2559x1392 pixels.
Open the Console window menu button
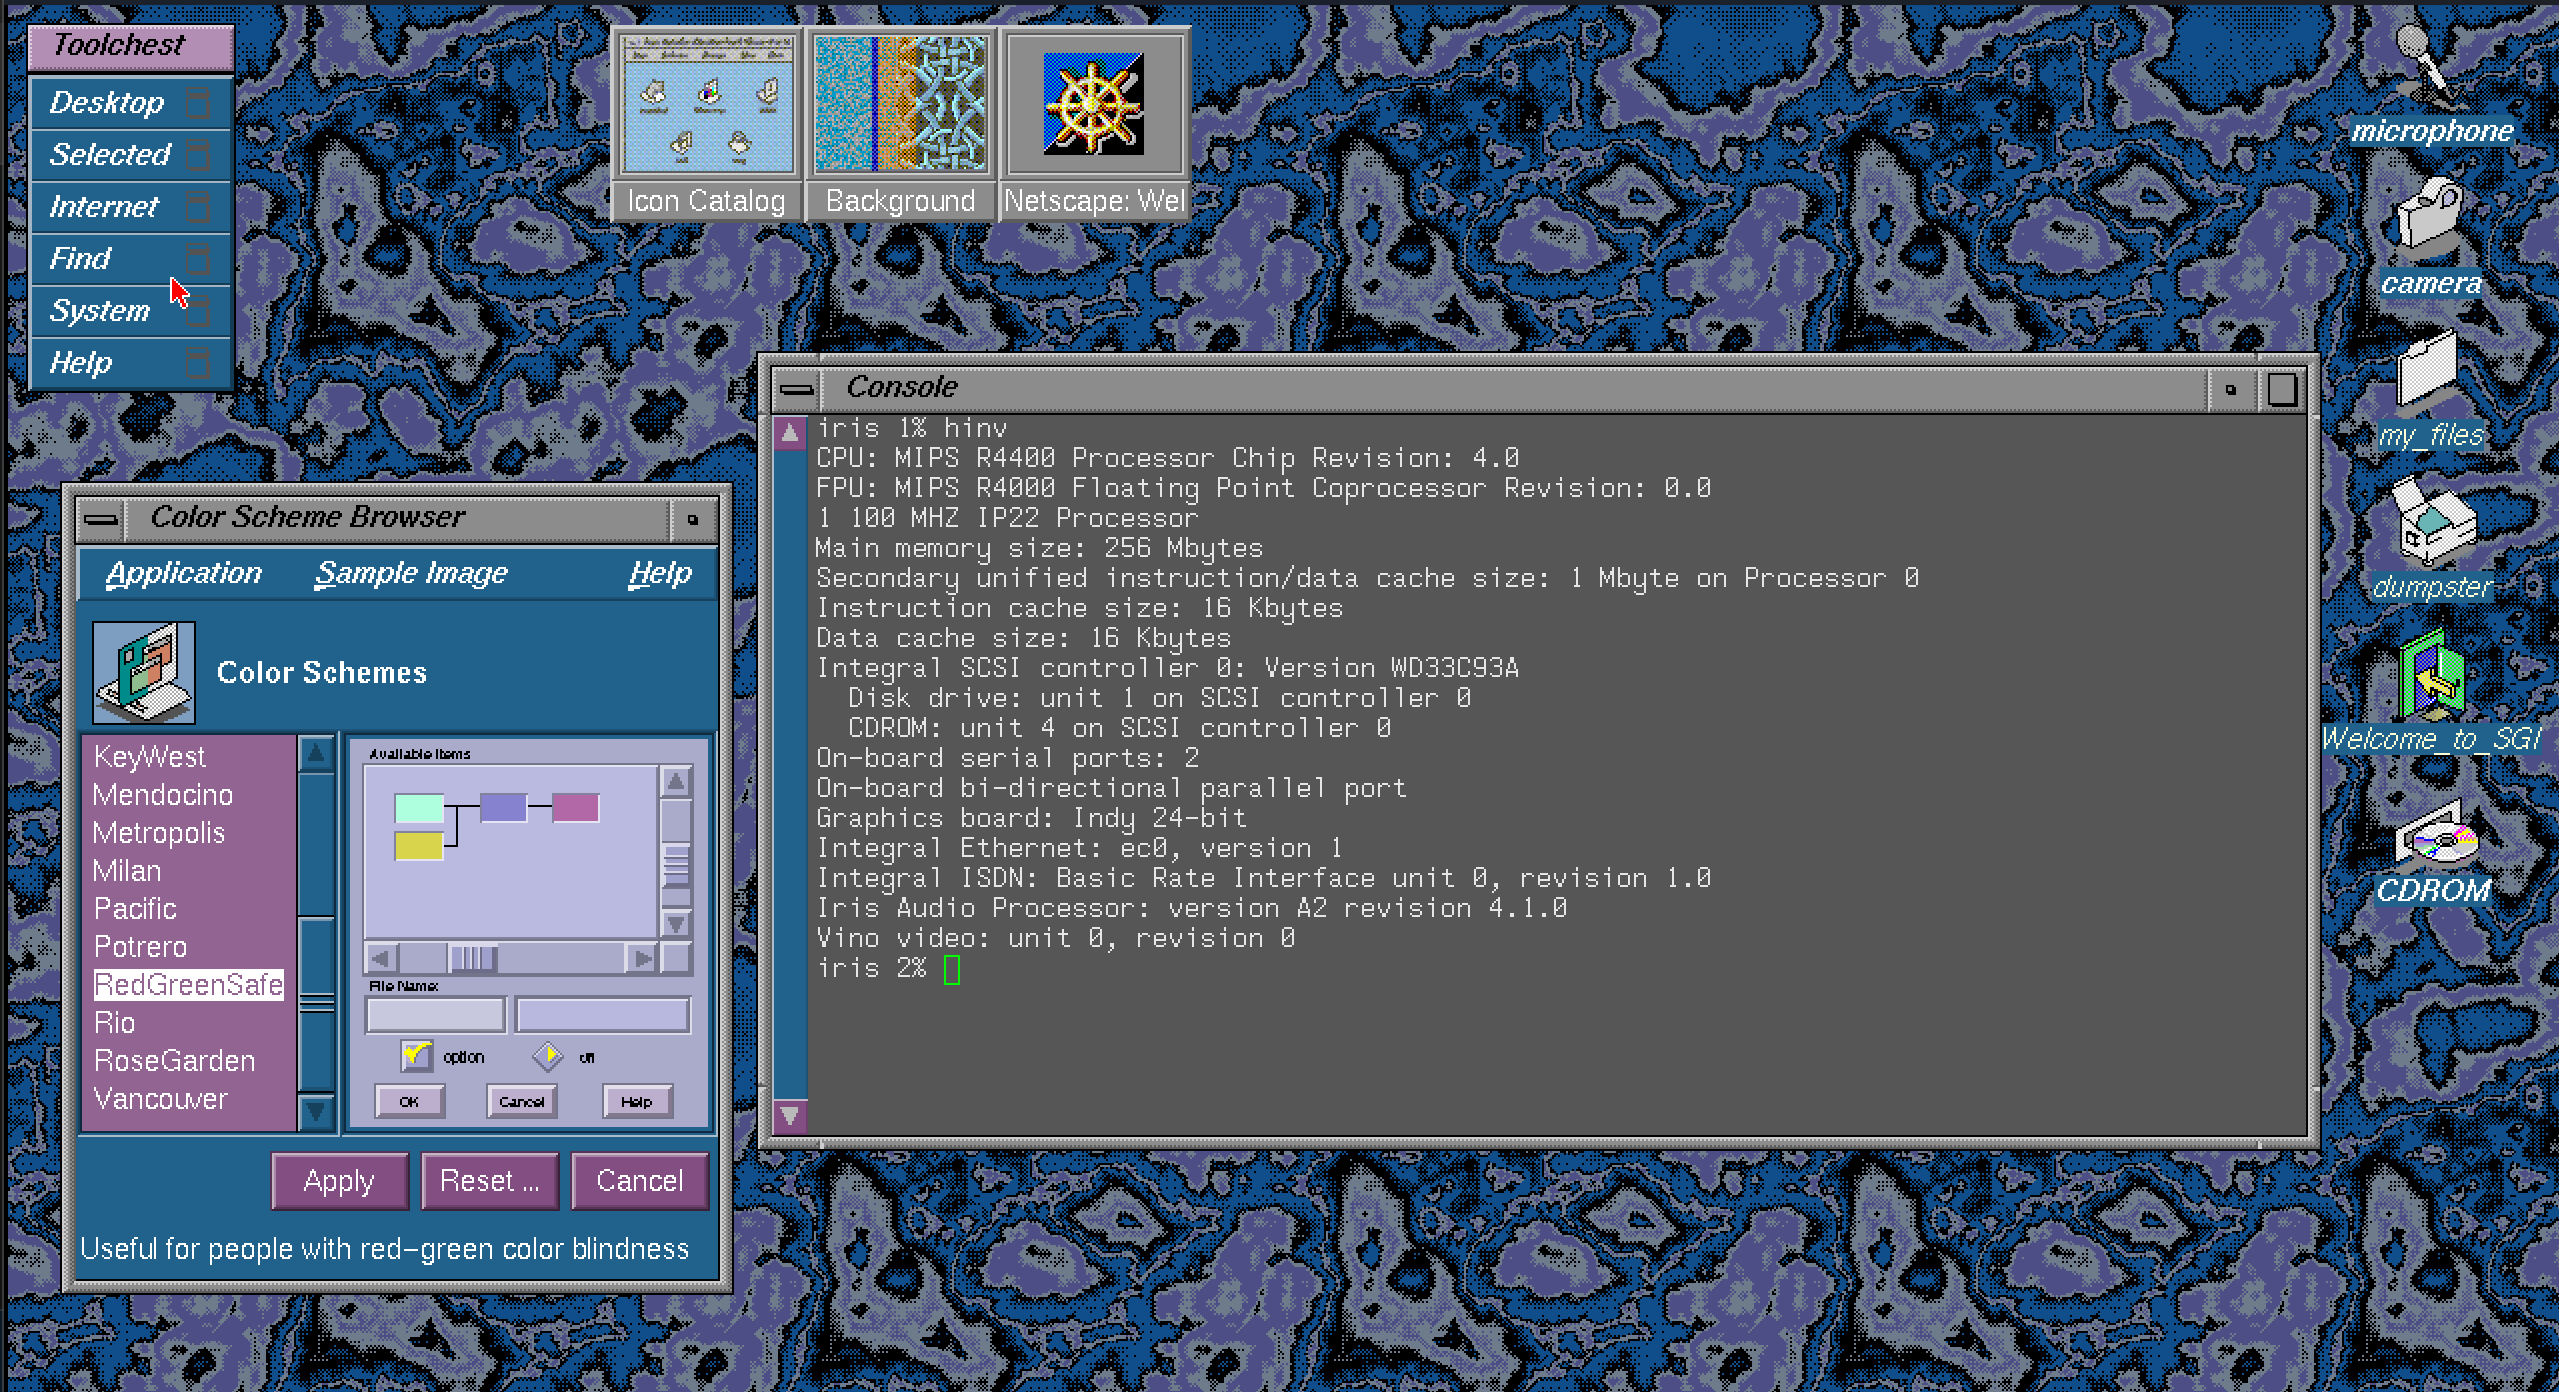pos(797,389)
